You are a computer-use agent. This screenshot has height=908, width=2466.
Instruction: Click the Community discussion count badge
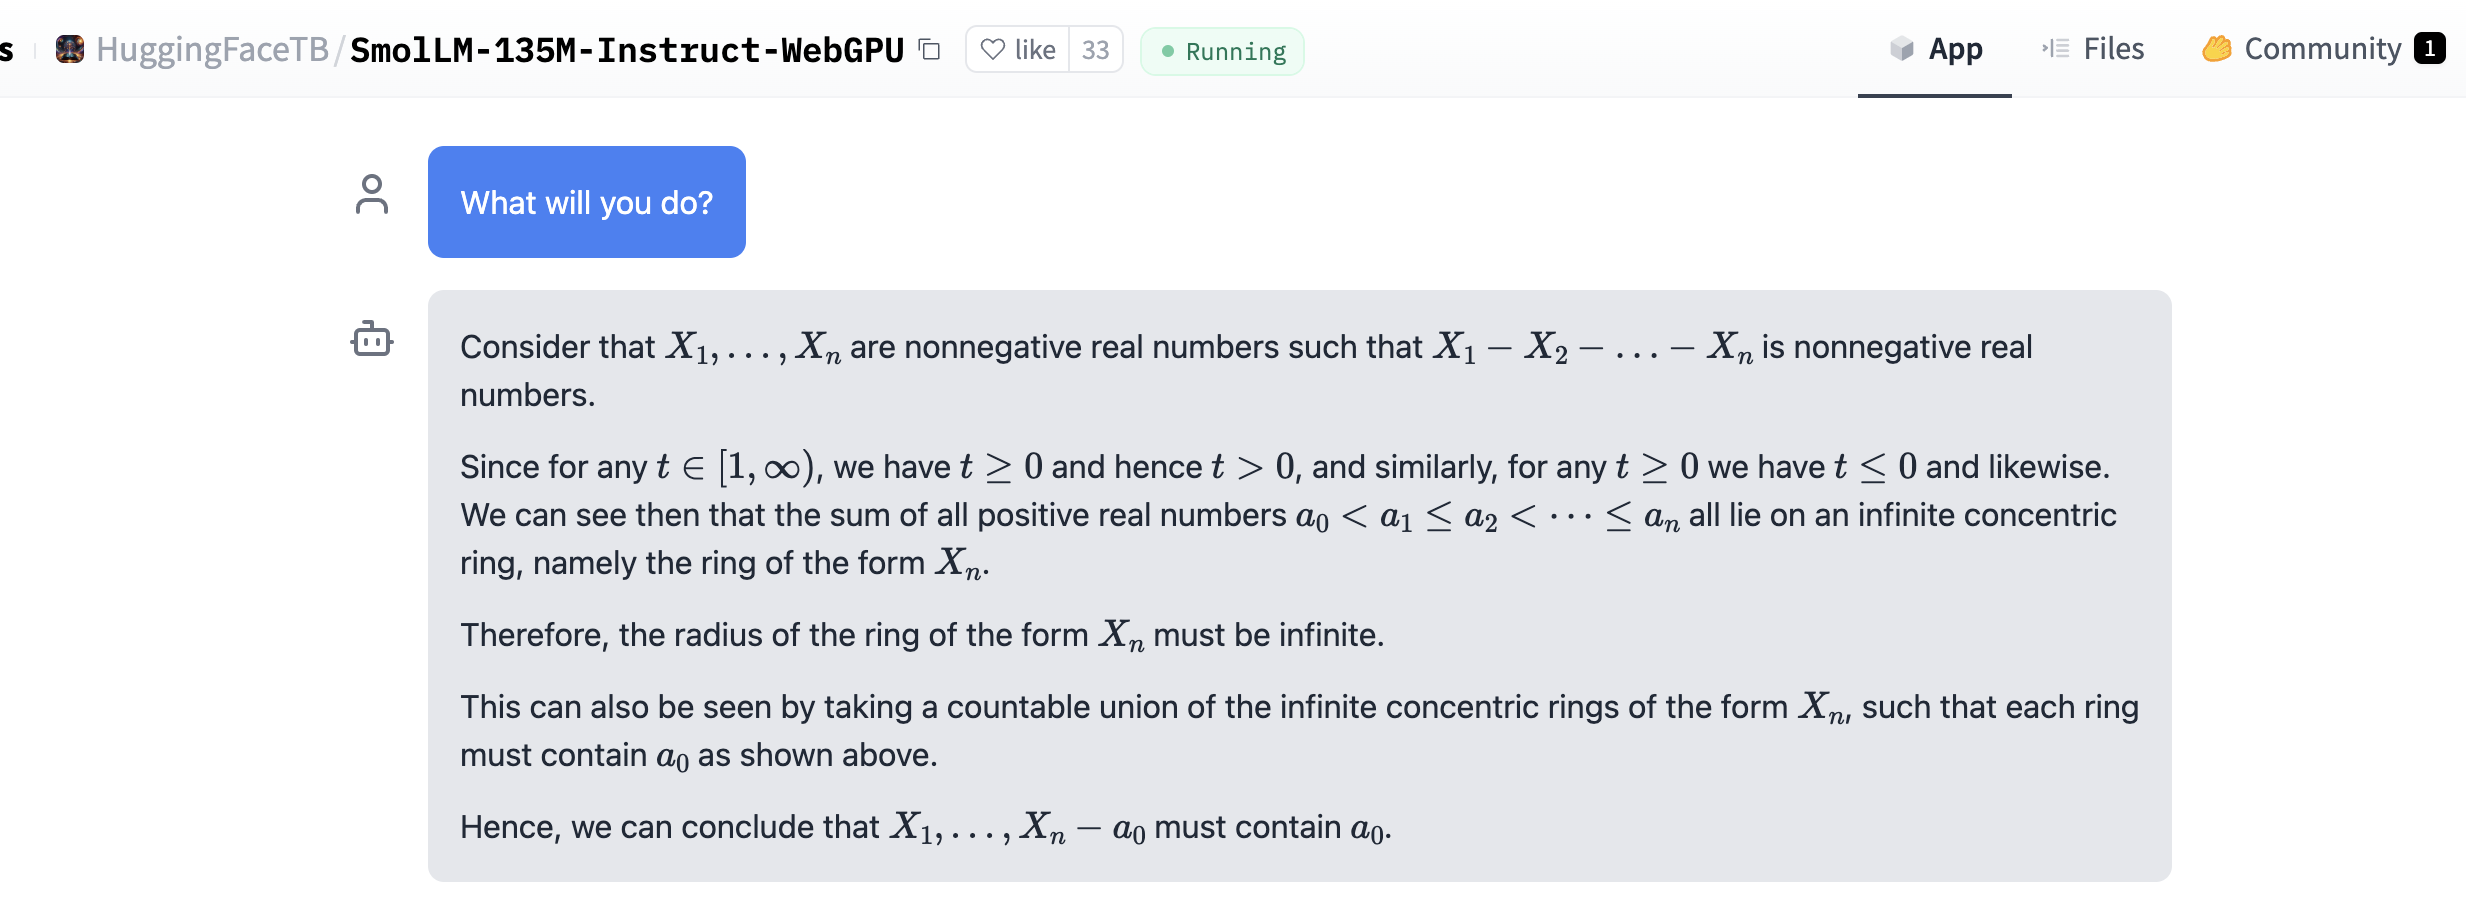2429,49
